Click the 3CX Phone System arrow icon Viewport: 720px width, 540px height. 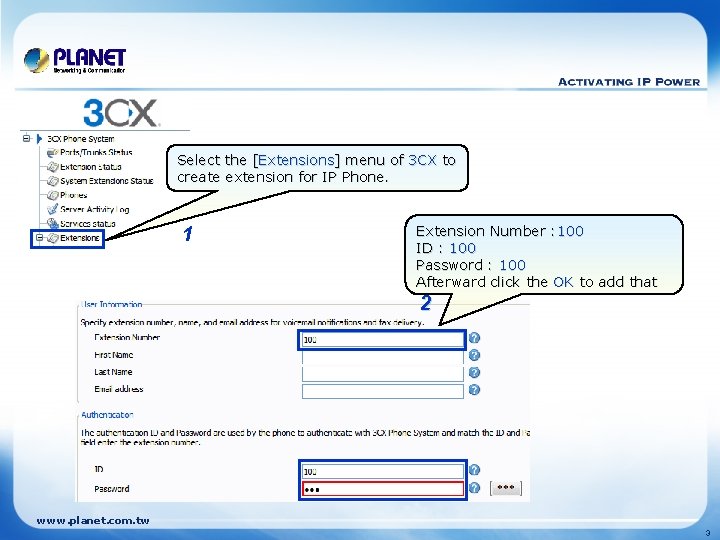coord(39,138)
